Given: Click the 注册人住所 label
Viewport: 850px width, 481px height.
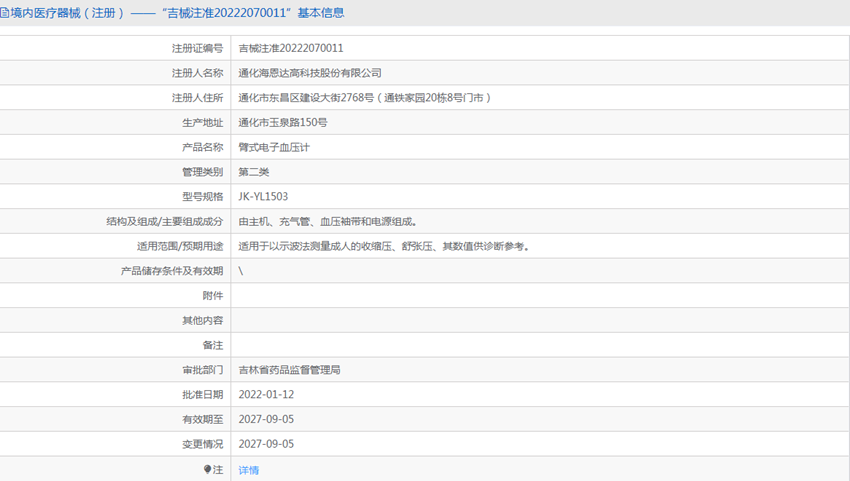Looking at the screenshot, I should click(x=197, y=98).
